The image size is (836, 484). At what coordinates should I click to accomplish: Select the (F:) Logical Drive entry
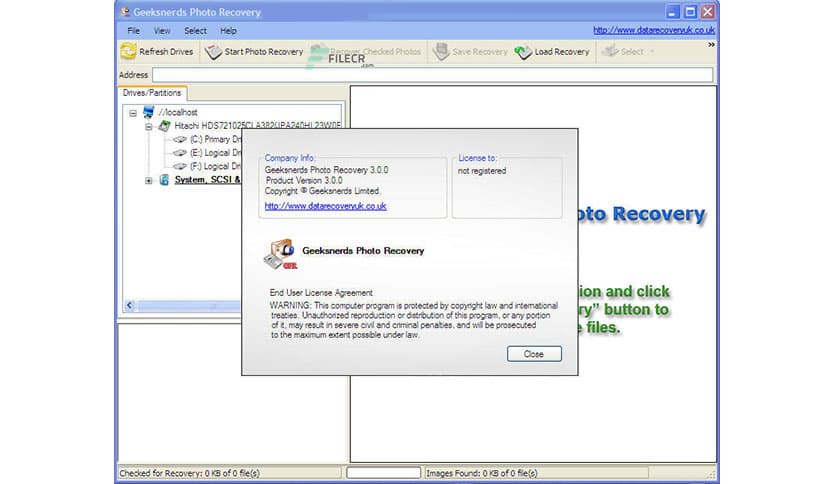215,166
